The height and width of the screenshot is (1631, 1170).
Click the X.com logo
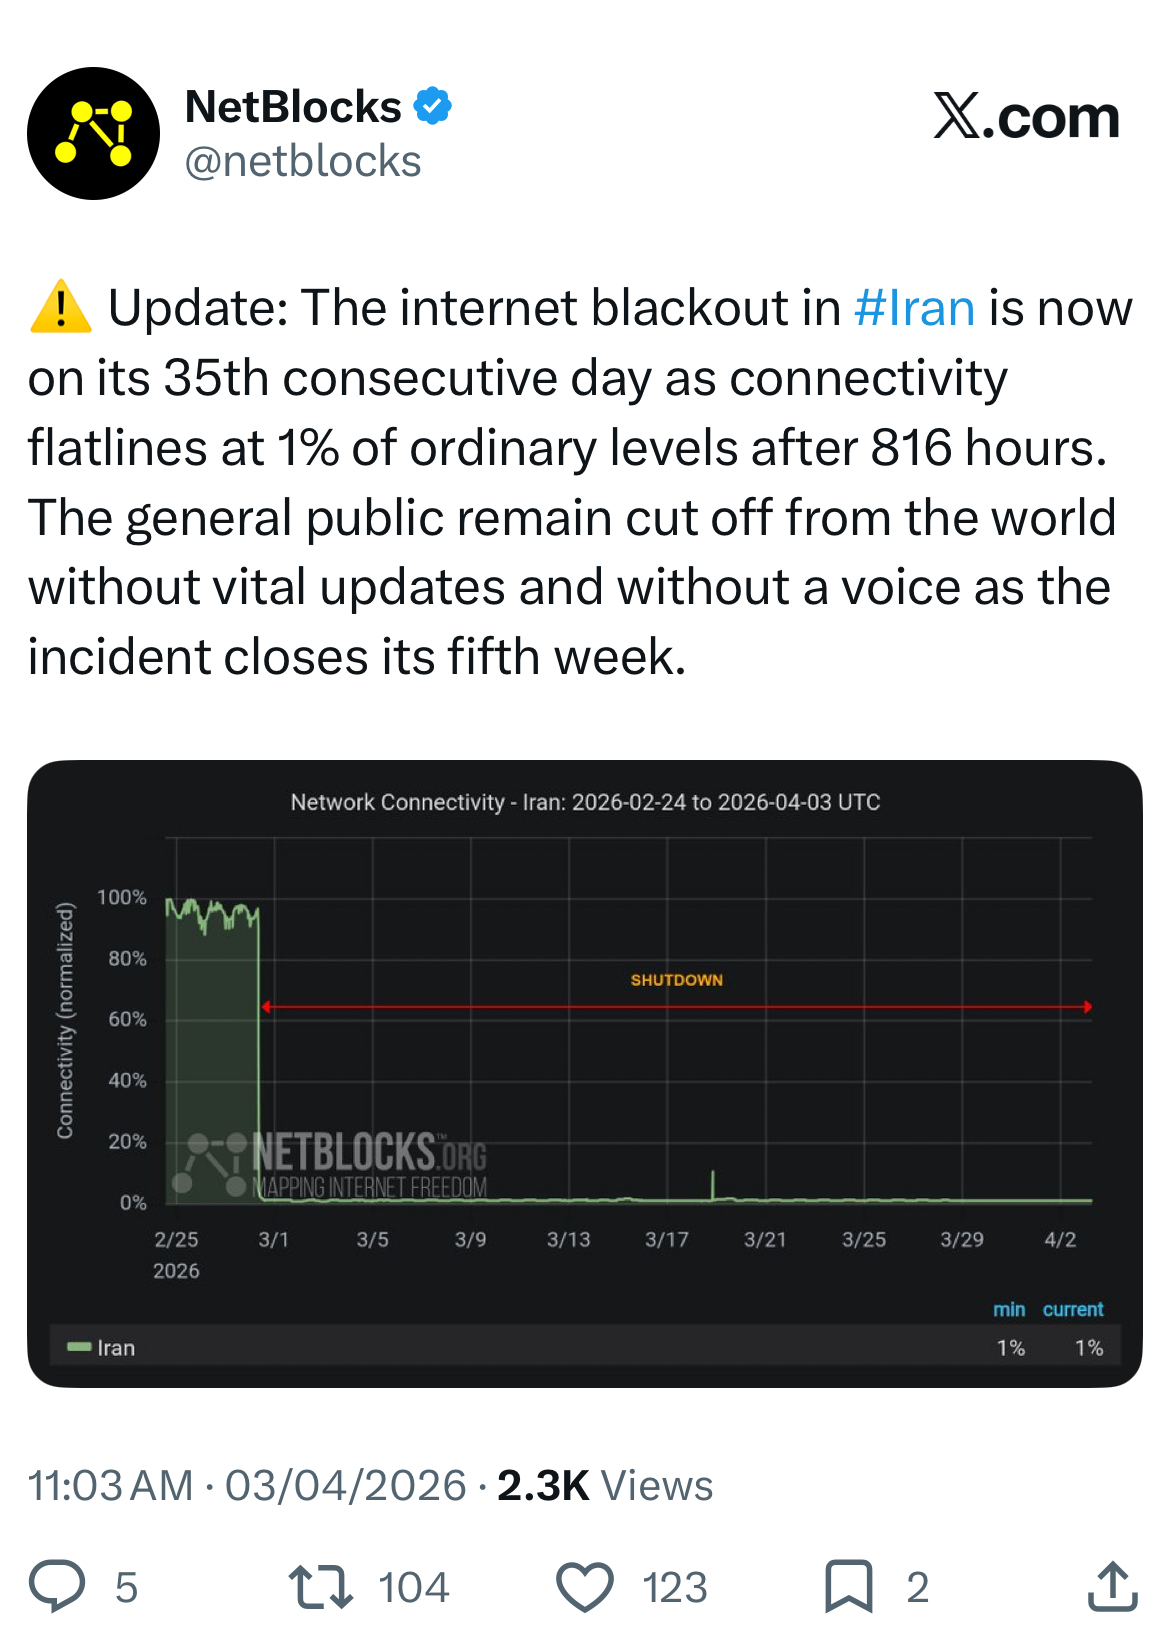1024,117
